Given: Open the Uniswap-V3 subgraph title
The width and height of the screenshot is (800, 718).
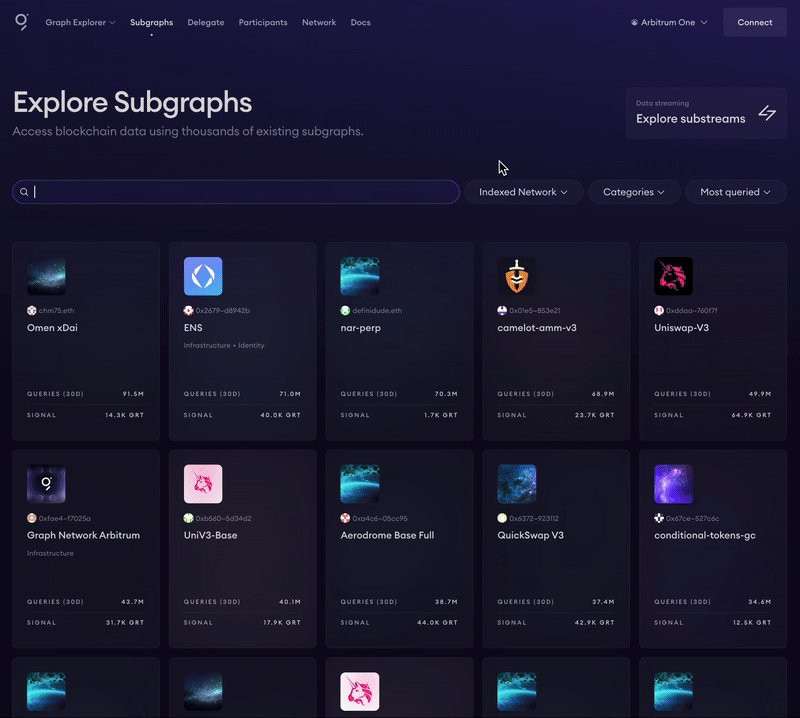Looking at the screenshot, I should 681,328.
